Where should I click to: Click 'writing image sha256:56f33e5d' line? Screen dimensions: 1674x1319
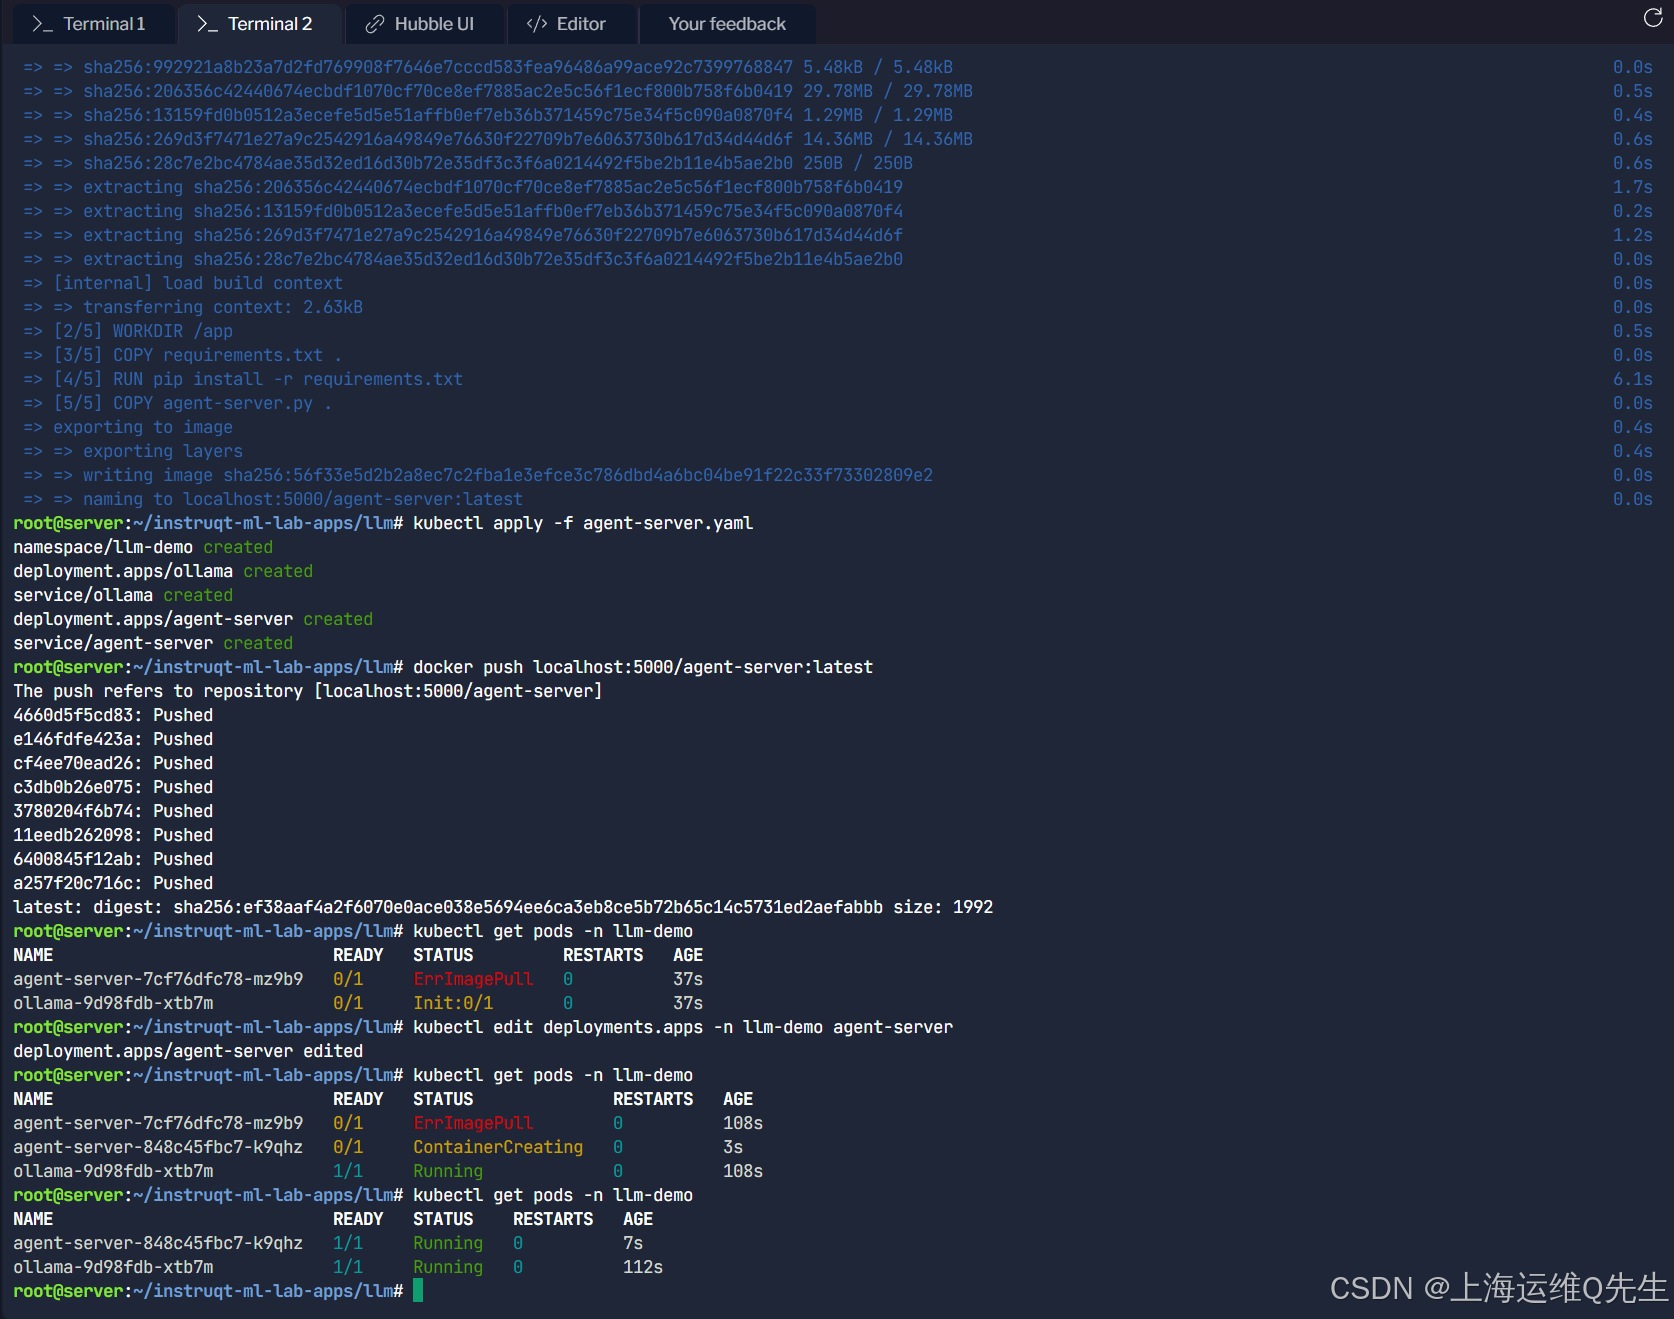tap(478, 475)
